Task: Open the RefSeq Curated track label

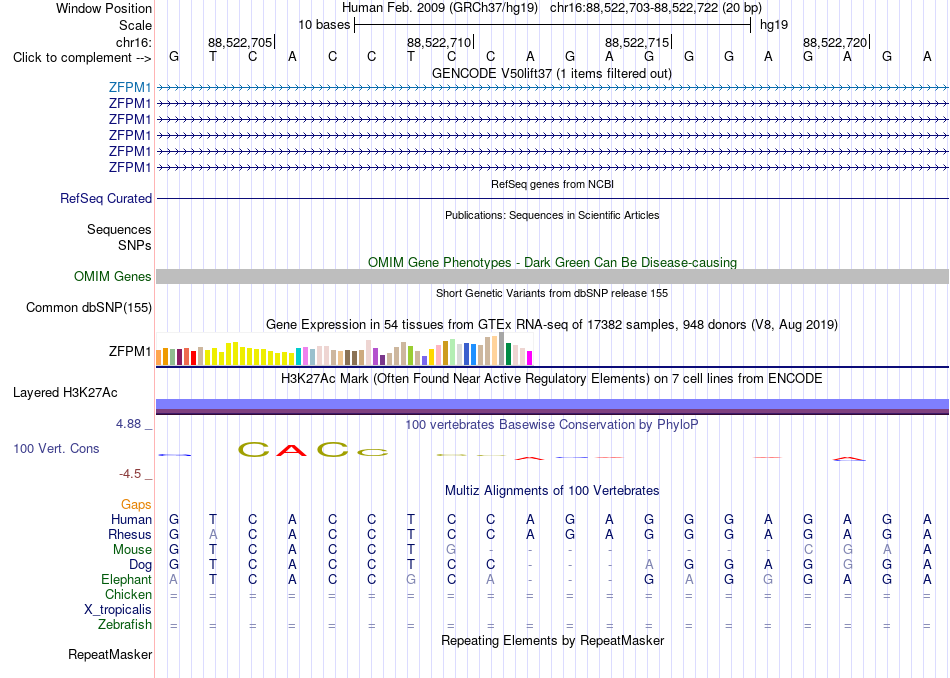Action: tap(106, 199)
